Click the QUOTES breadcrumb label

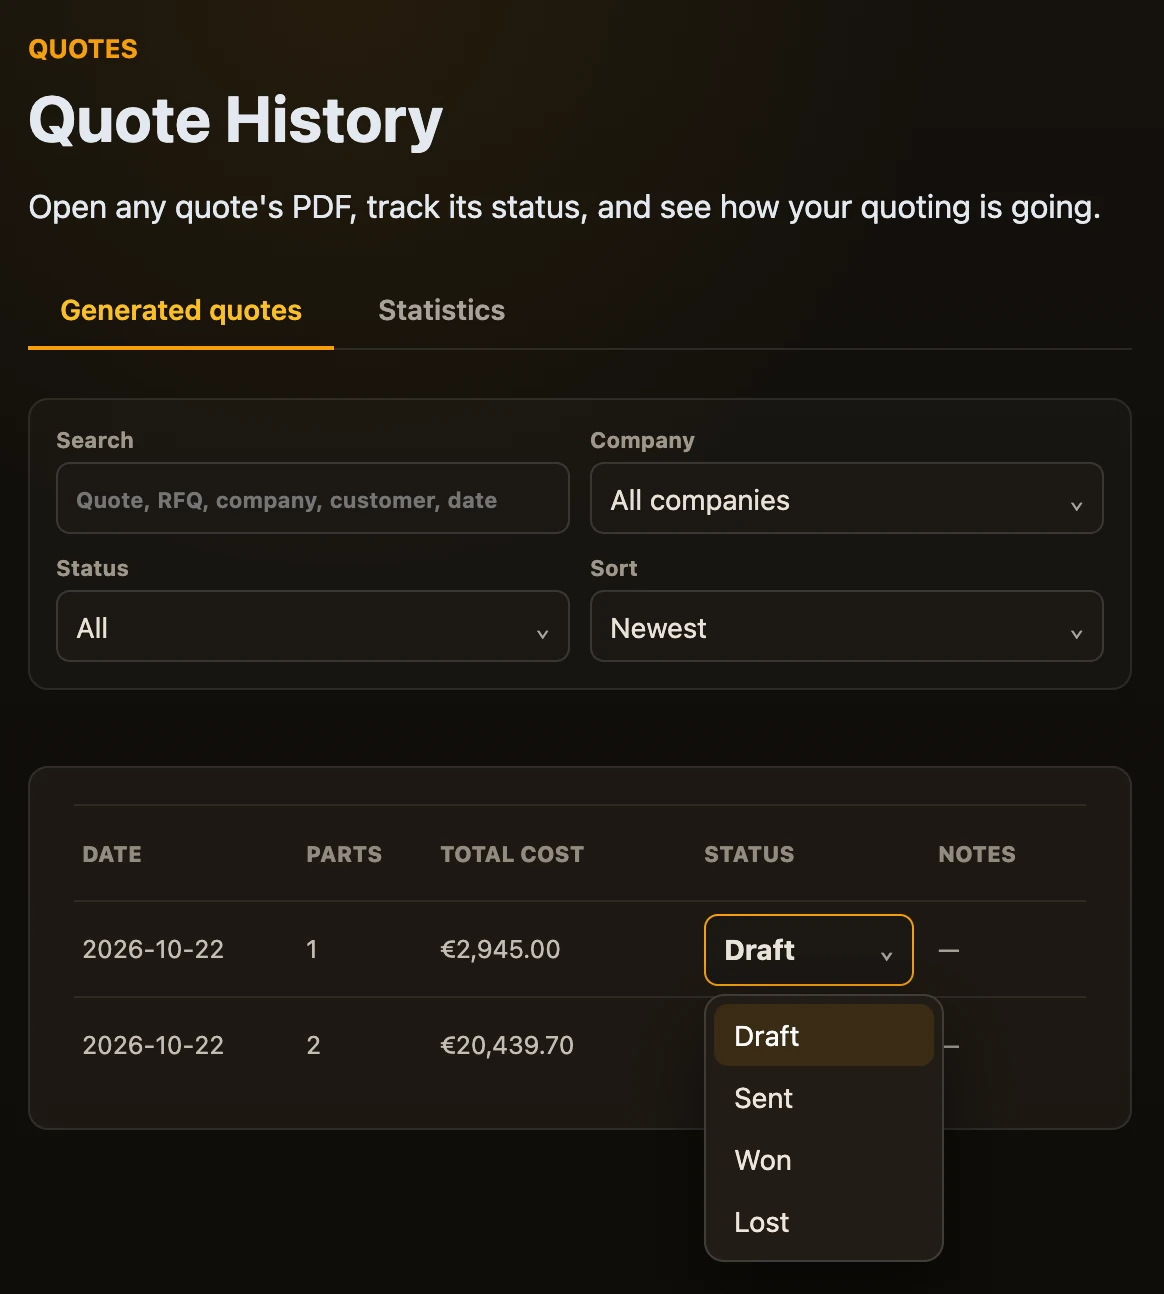tap(83, 49)
